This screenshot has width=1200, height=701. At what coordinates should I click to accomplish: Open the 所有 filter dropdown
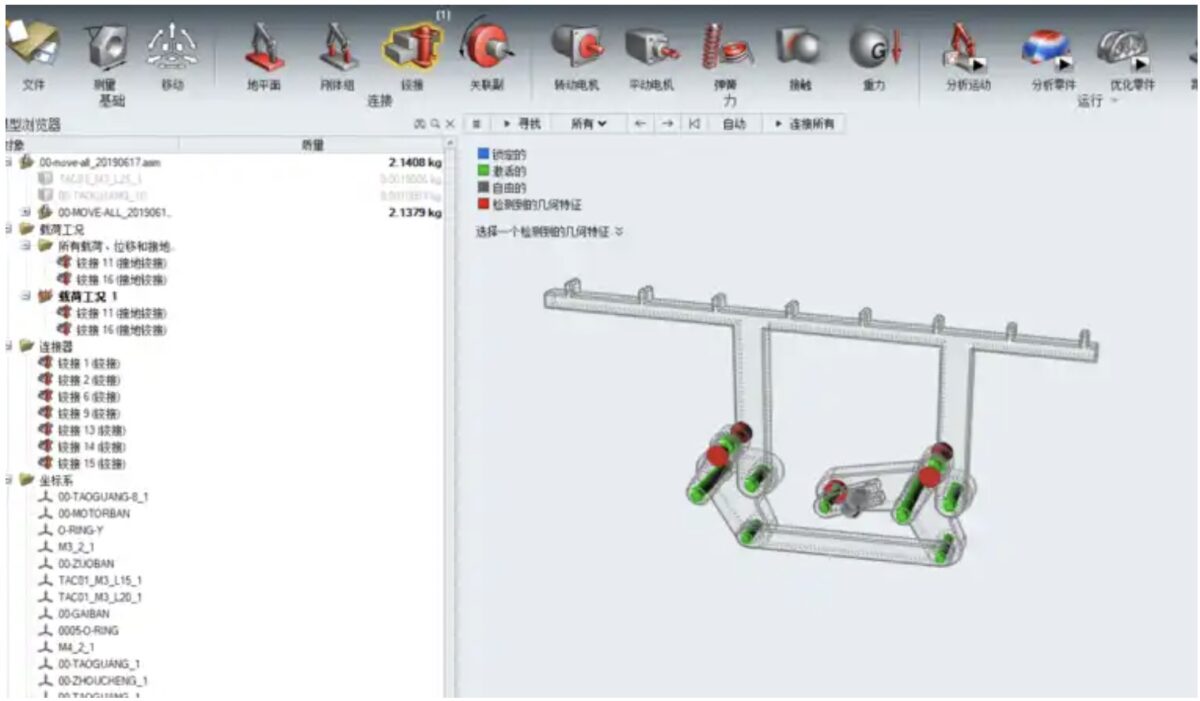tap(589, 124)
